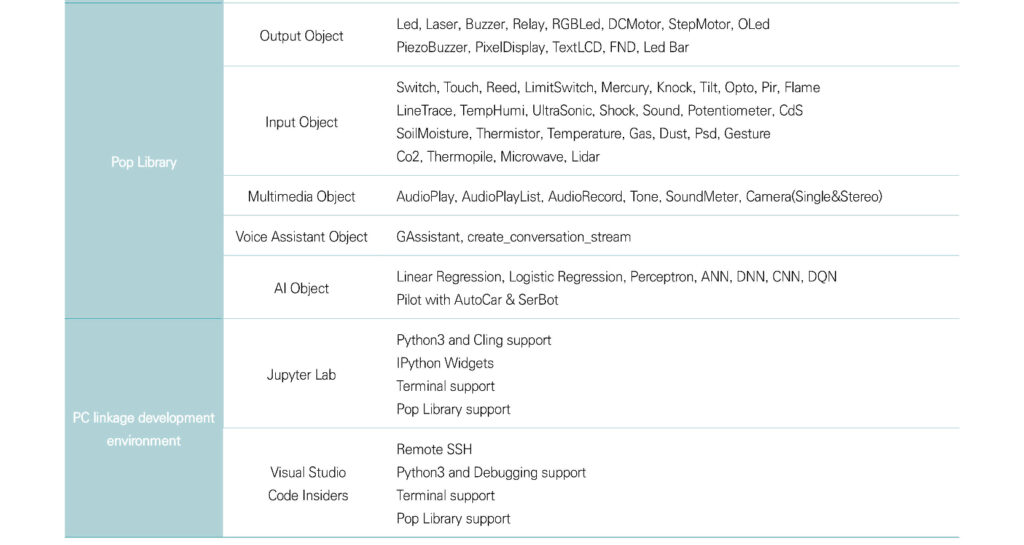Click Python3 and Debugging support line
Screen dimensions: 1024x545
[x=490, y=473]
